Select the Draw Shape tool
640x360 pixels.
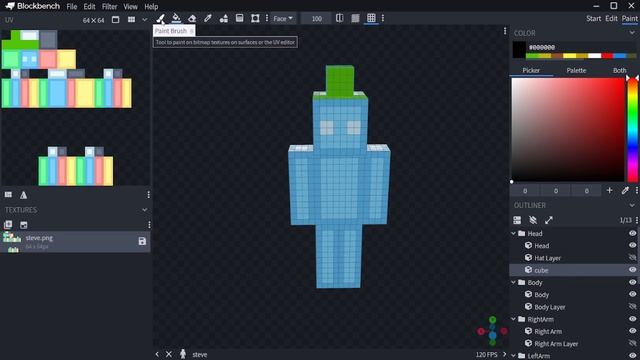click(x=224, y=18)
